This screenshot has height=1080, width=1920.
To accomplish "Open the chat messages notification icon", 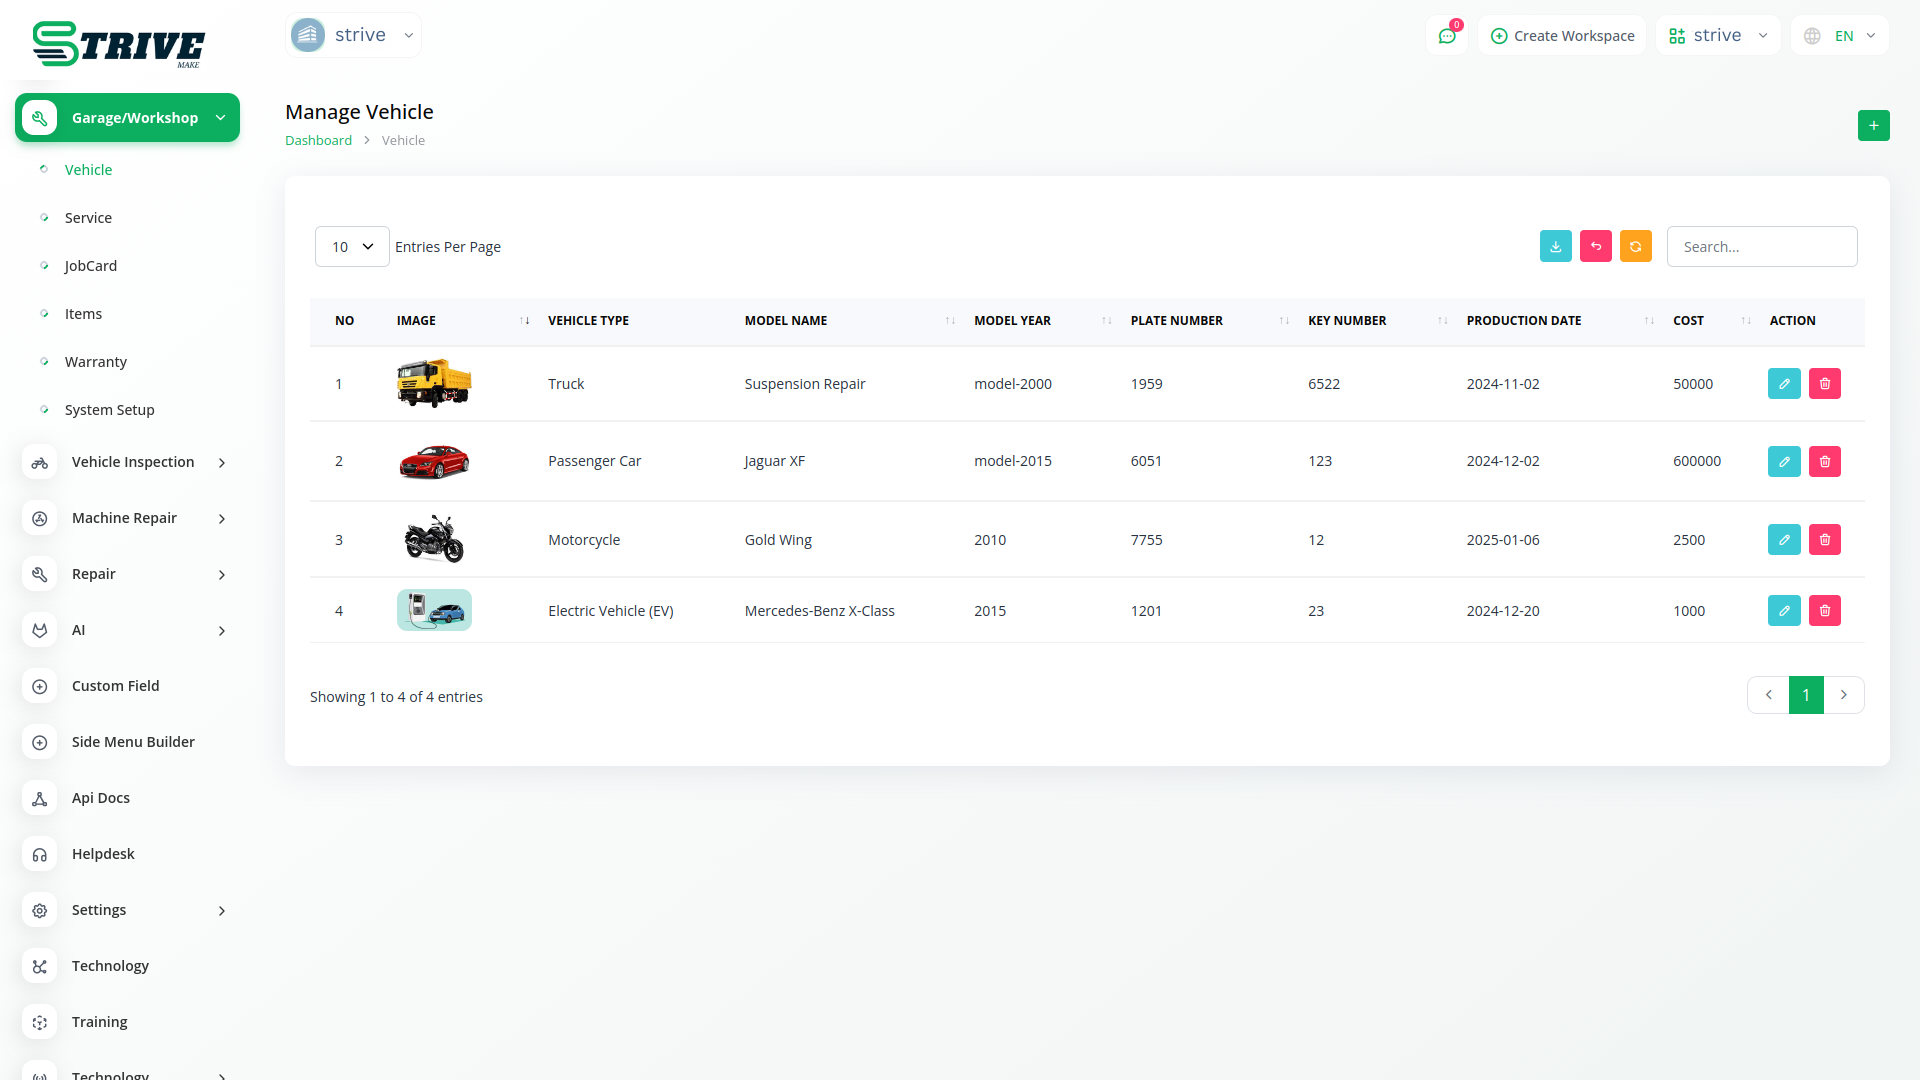I will tap(1446, 36).
